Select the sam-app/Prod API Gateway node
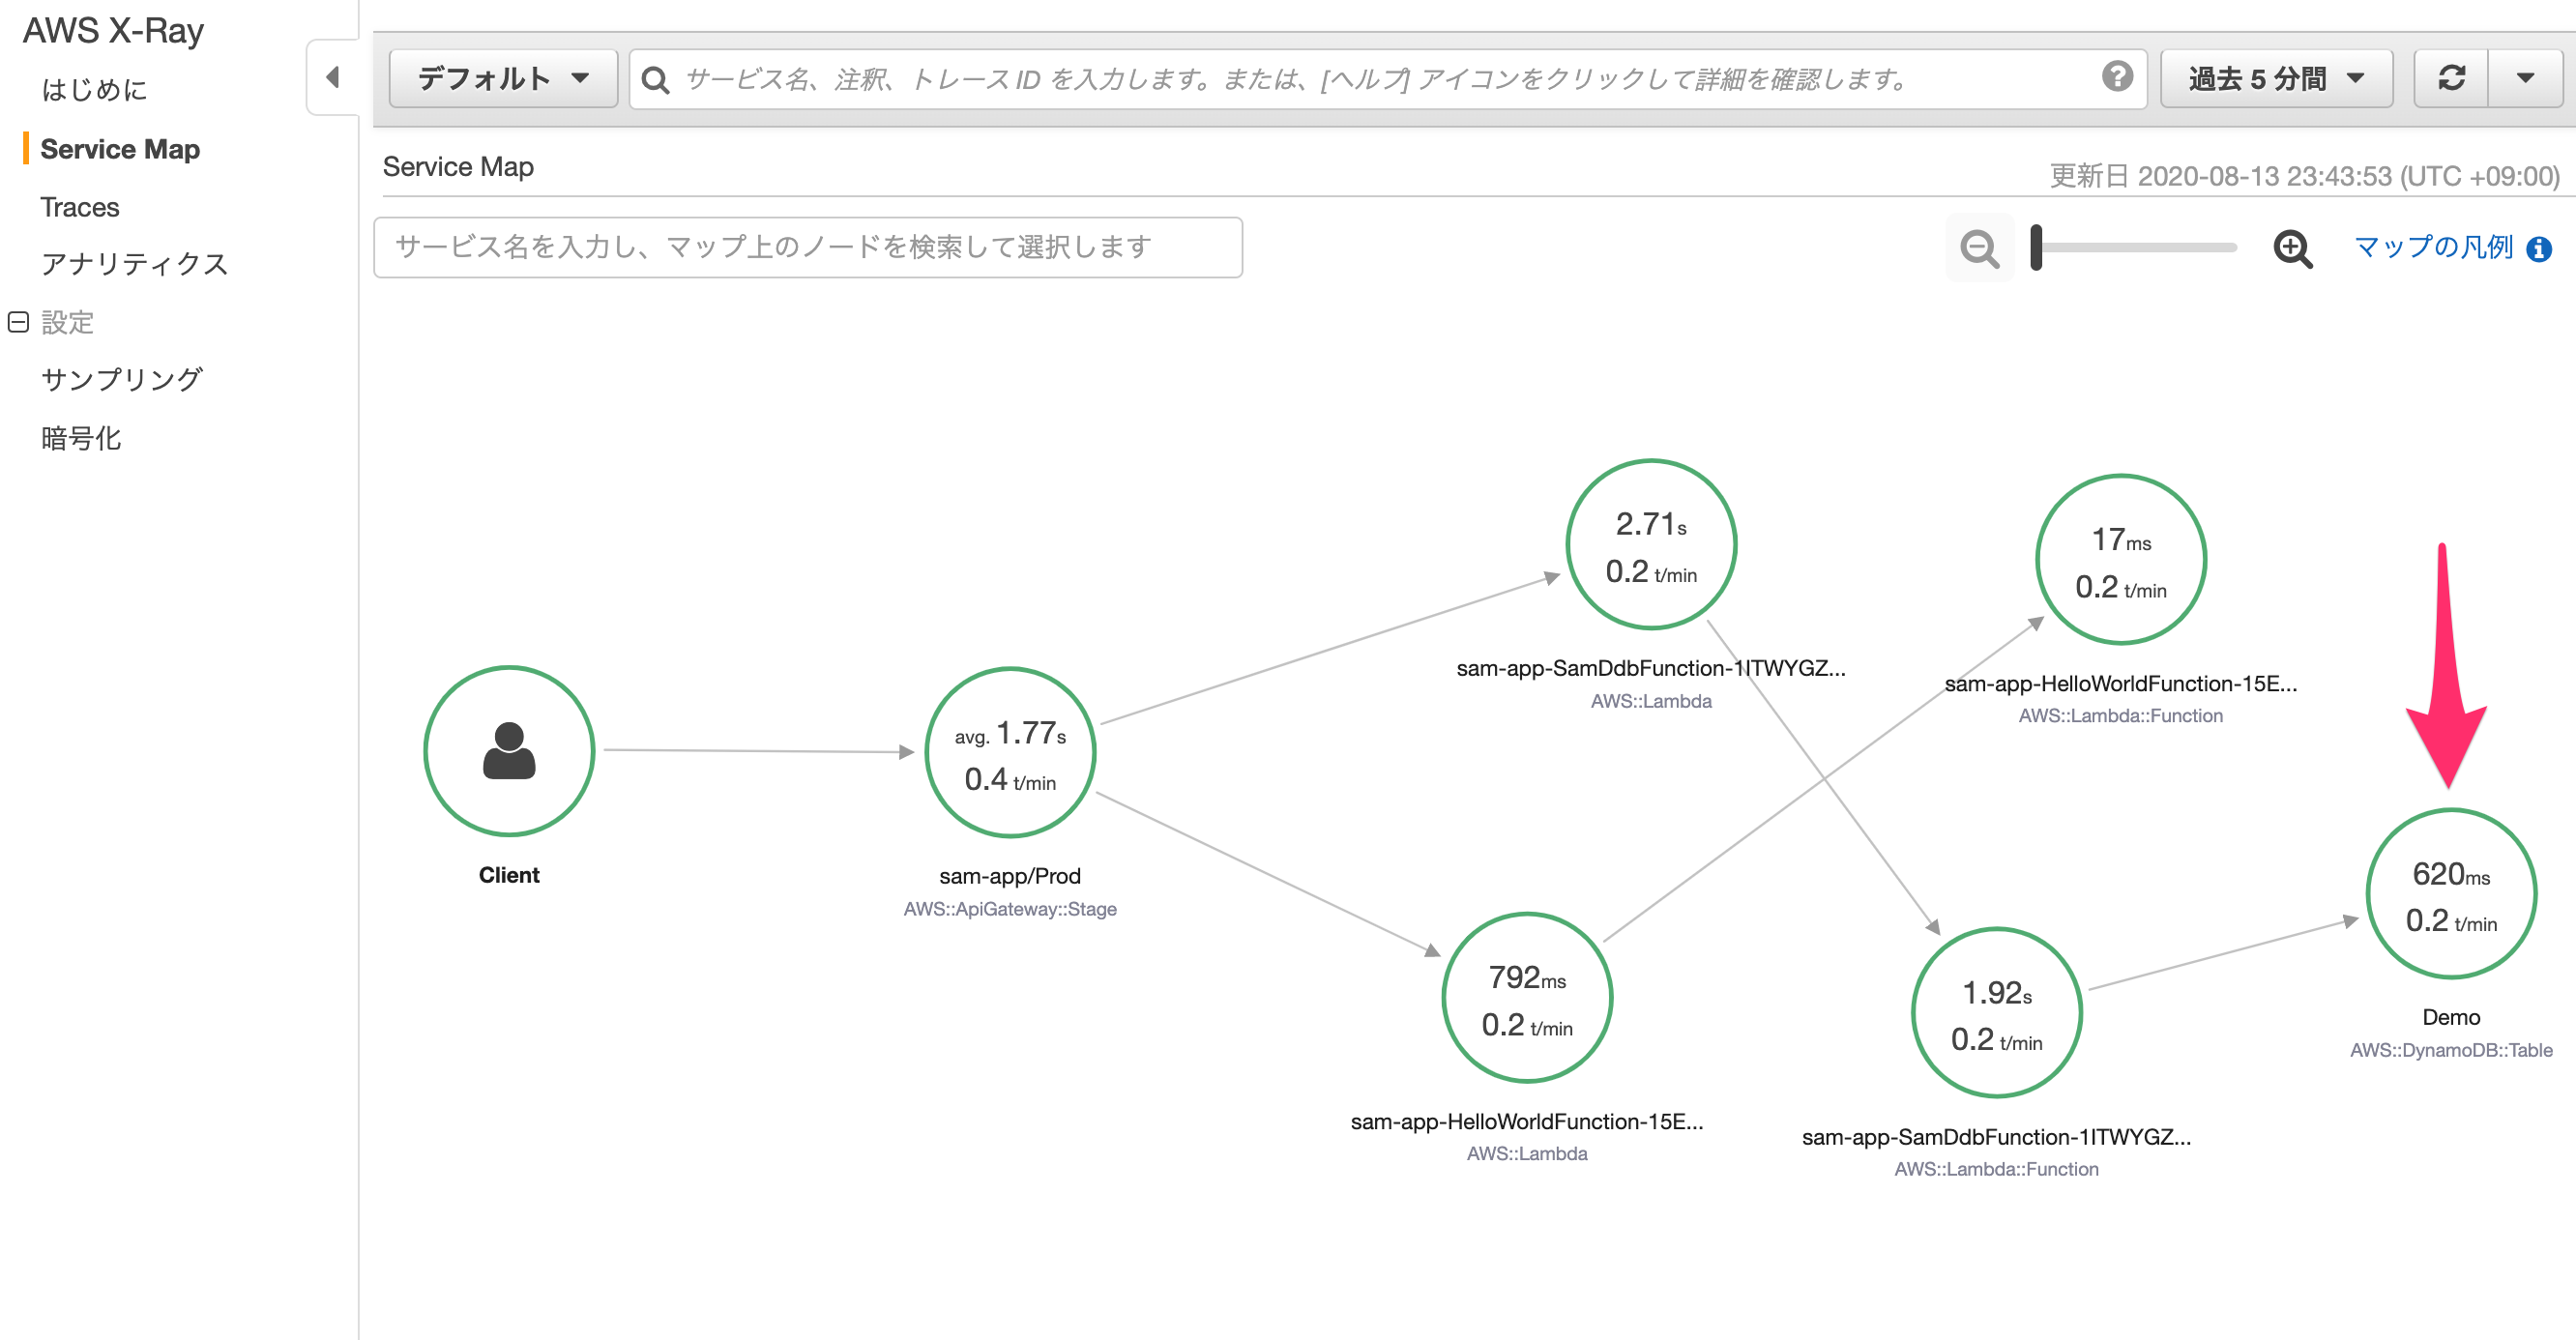This screenshot has width=2576, height=1340. [x=1010, y=752]
